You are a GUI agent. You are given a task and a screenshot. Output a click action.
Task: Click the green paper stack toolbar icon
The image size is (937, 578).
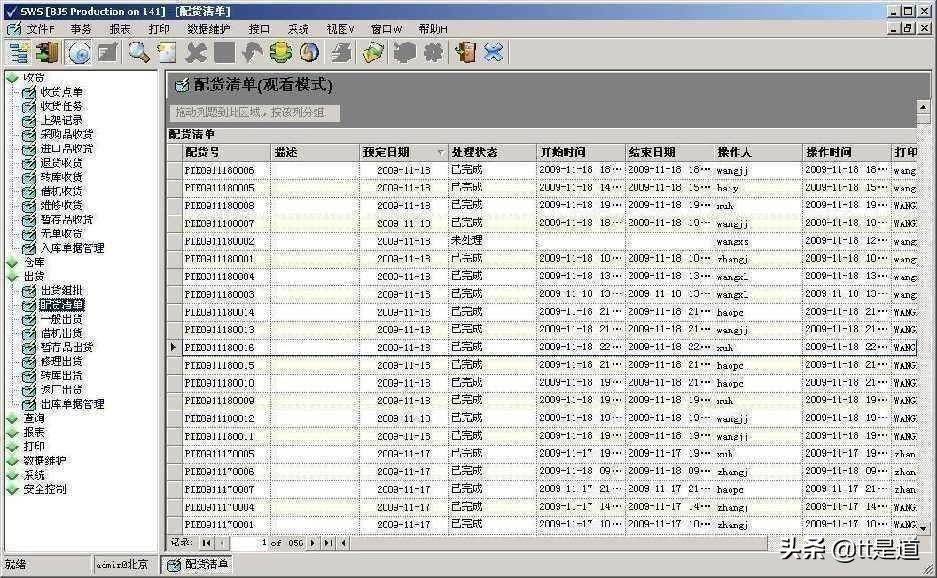tap(373, 53)
